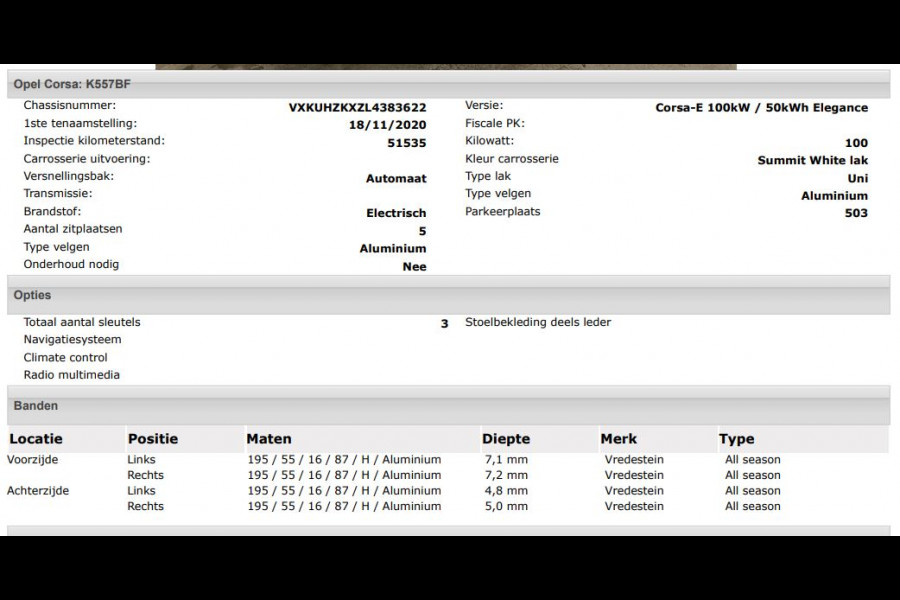The image size is (900, 600).
Task: Click the Versnellingsbak label
Action: pyautogui.click(x=69, y=176)
